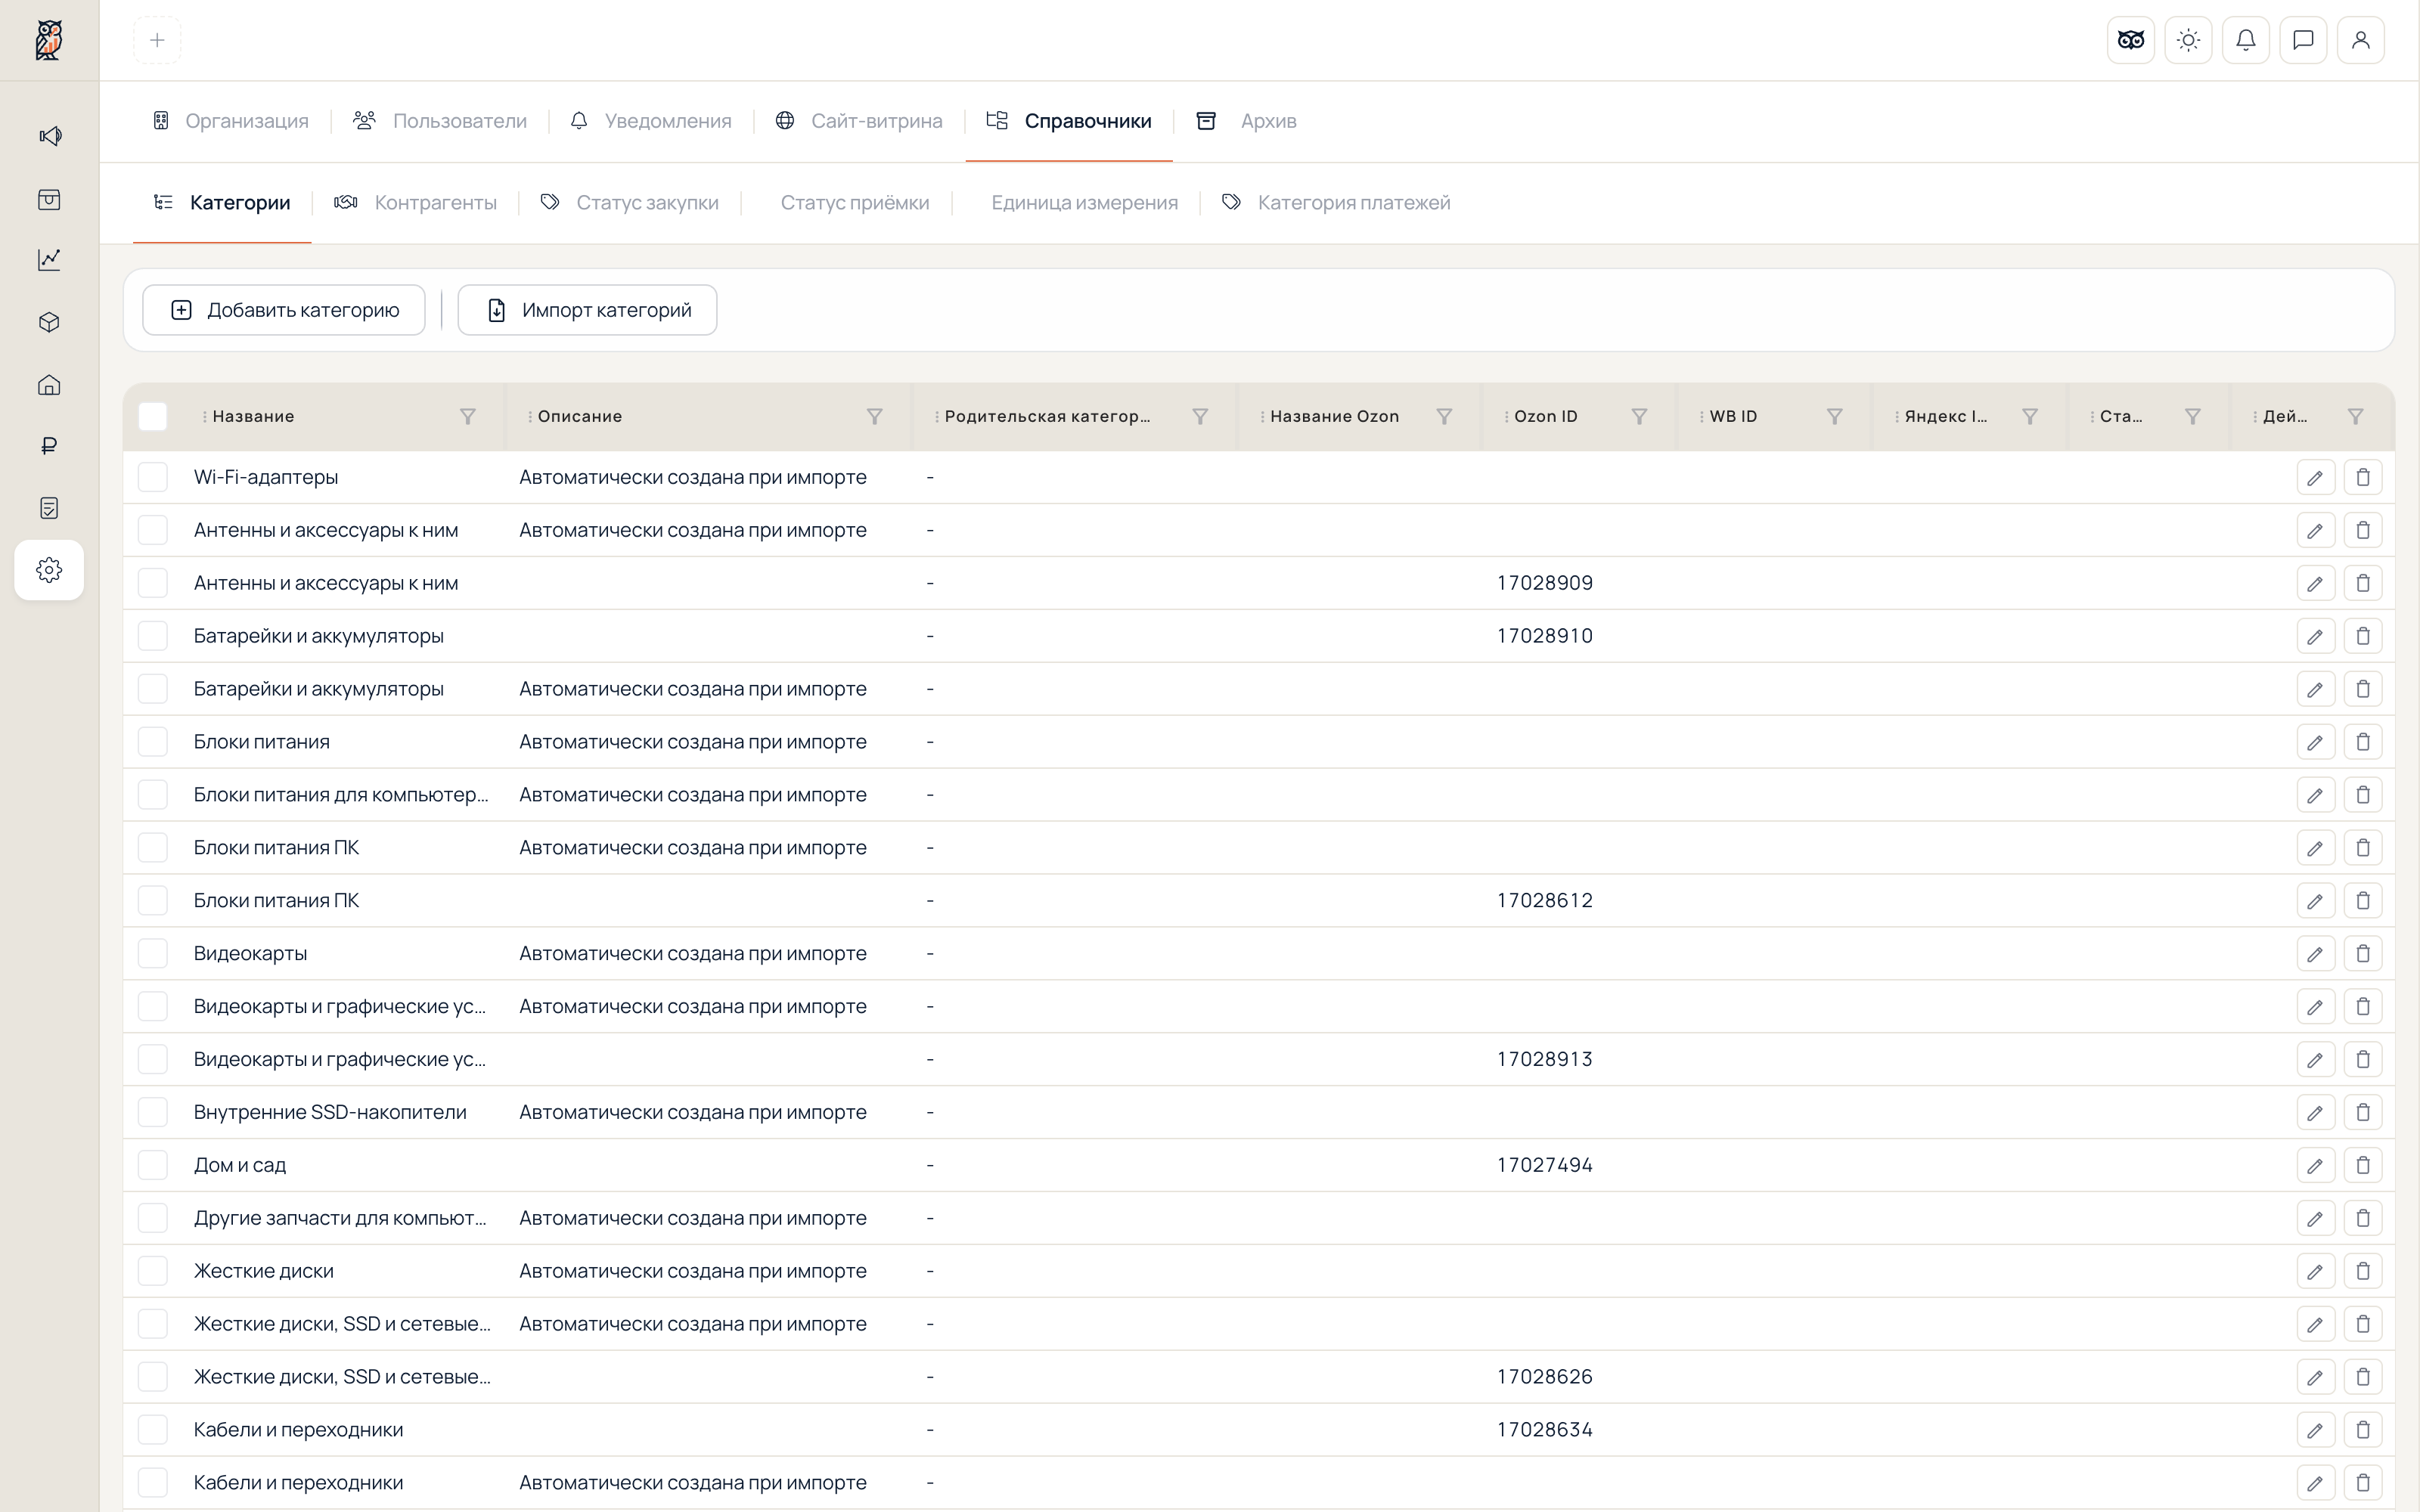This screenshot has height=1512, width=2420.
Task: Open the Название column filter
Action: 467,416
